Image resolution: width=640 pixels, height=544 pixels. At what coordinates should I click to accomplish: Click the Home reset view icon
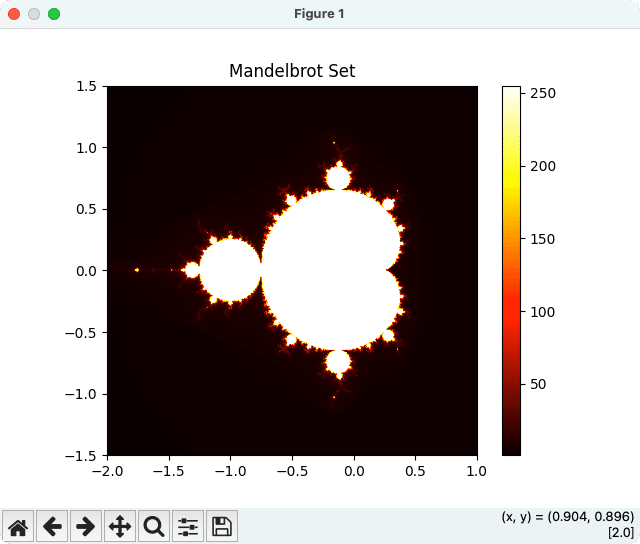(18, 526)
